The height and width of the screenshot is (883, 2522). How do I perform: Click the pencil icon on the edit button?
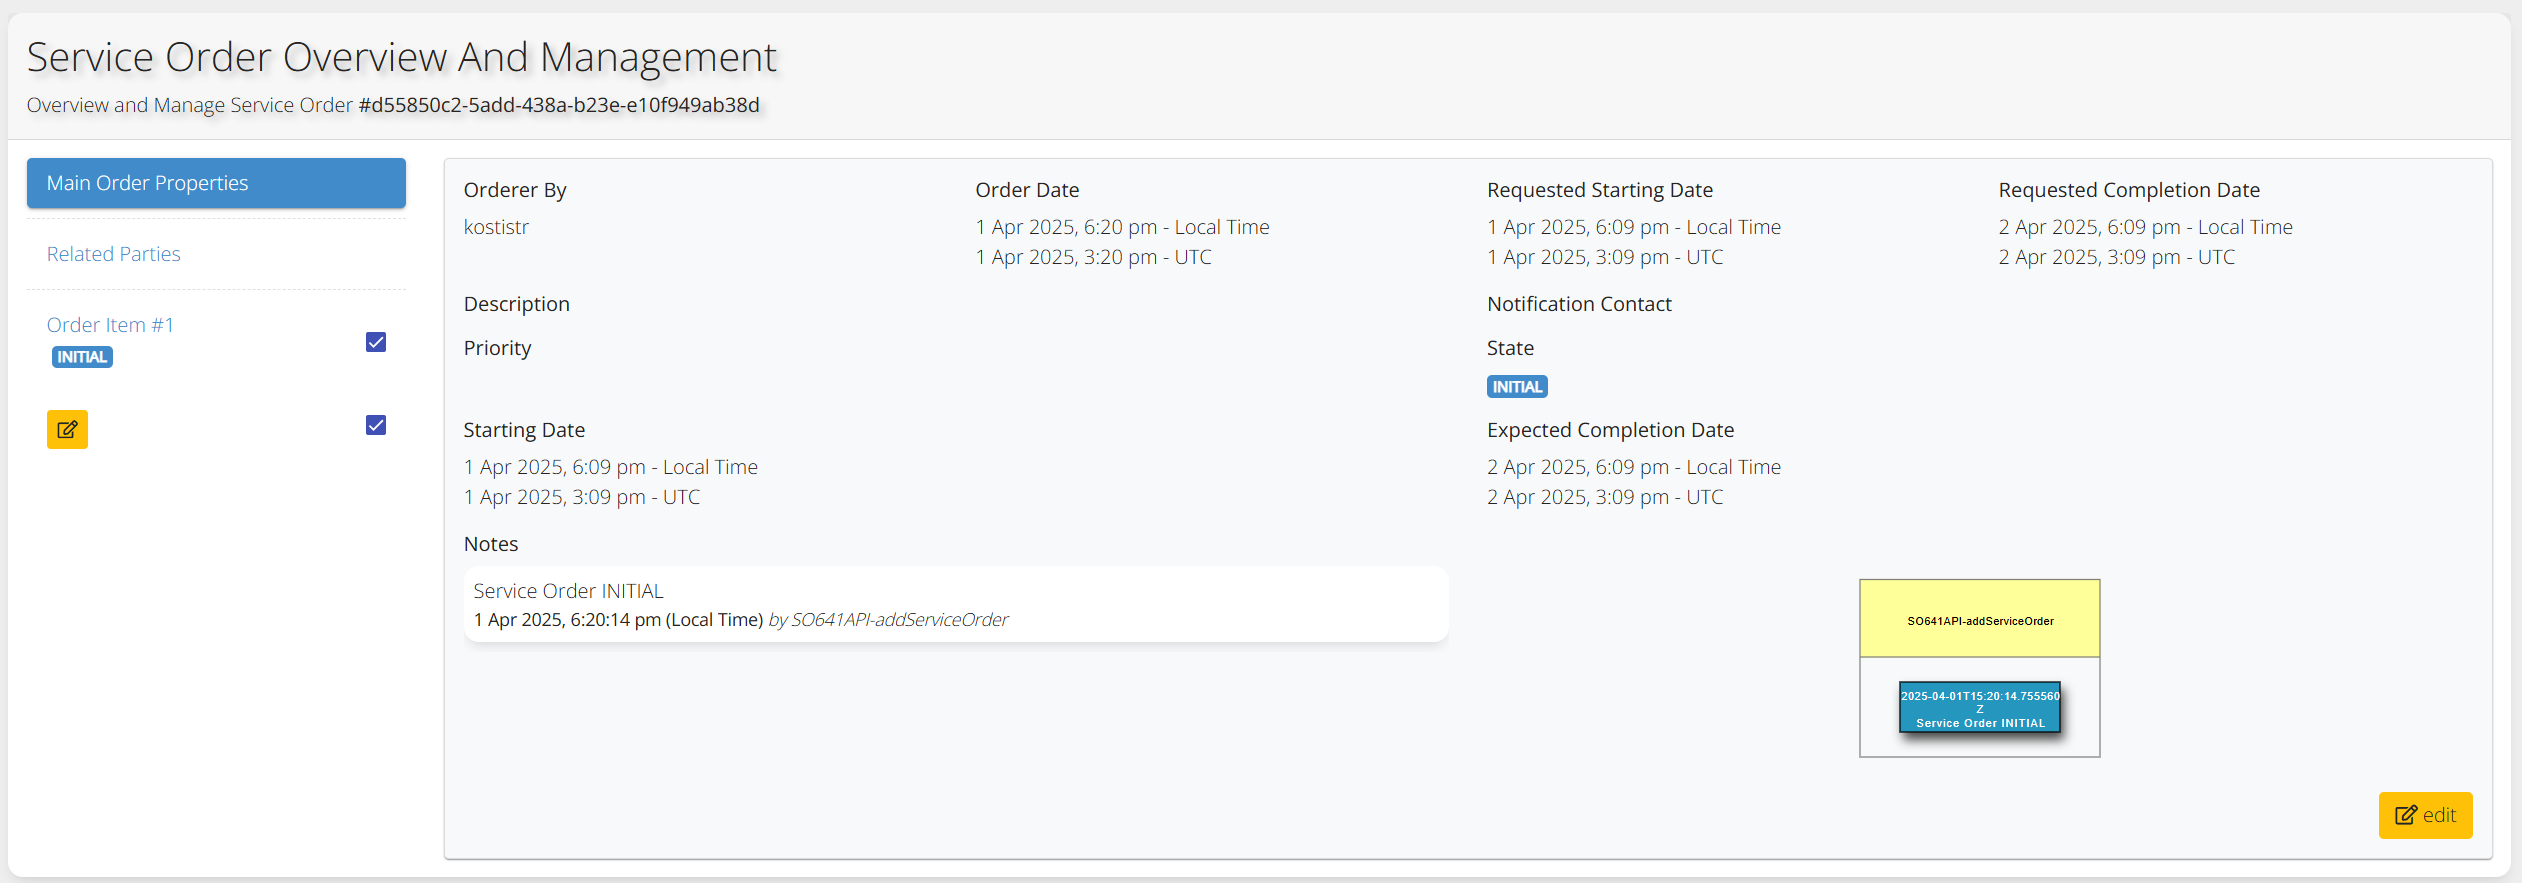2405,815
